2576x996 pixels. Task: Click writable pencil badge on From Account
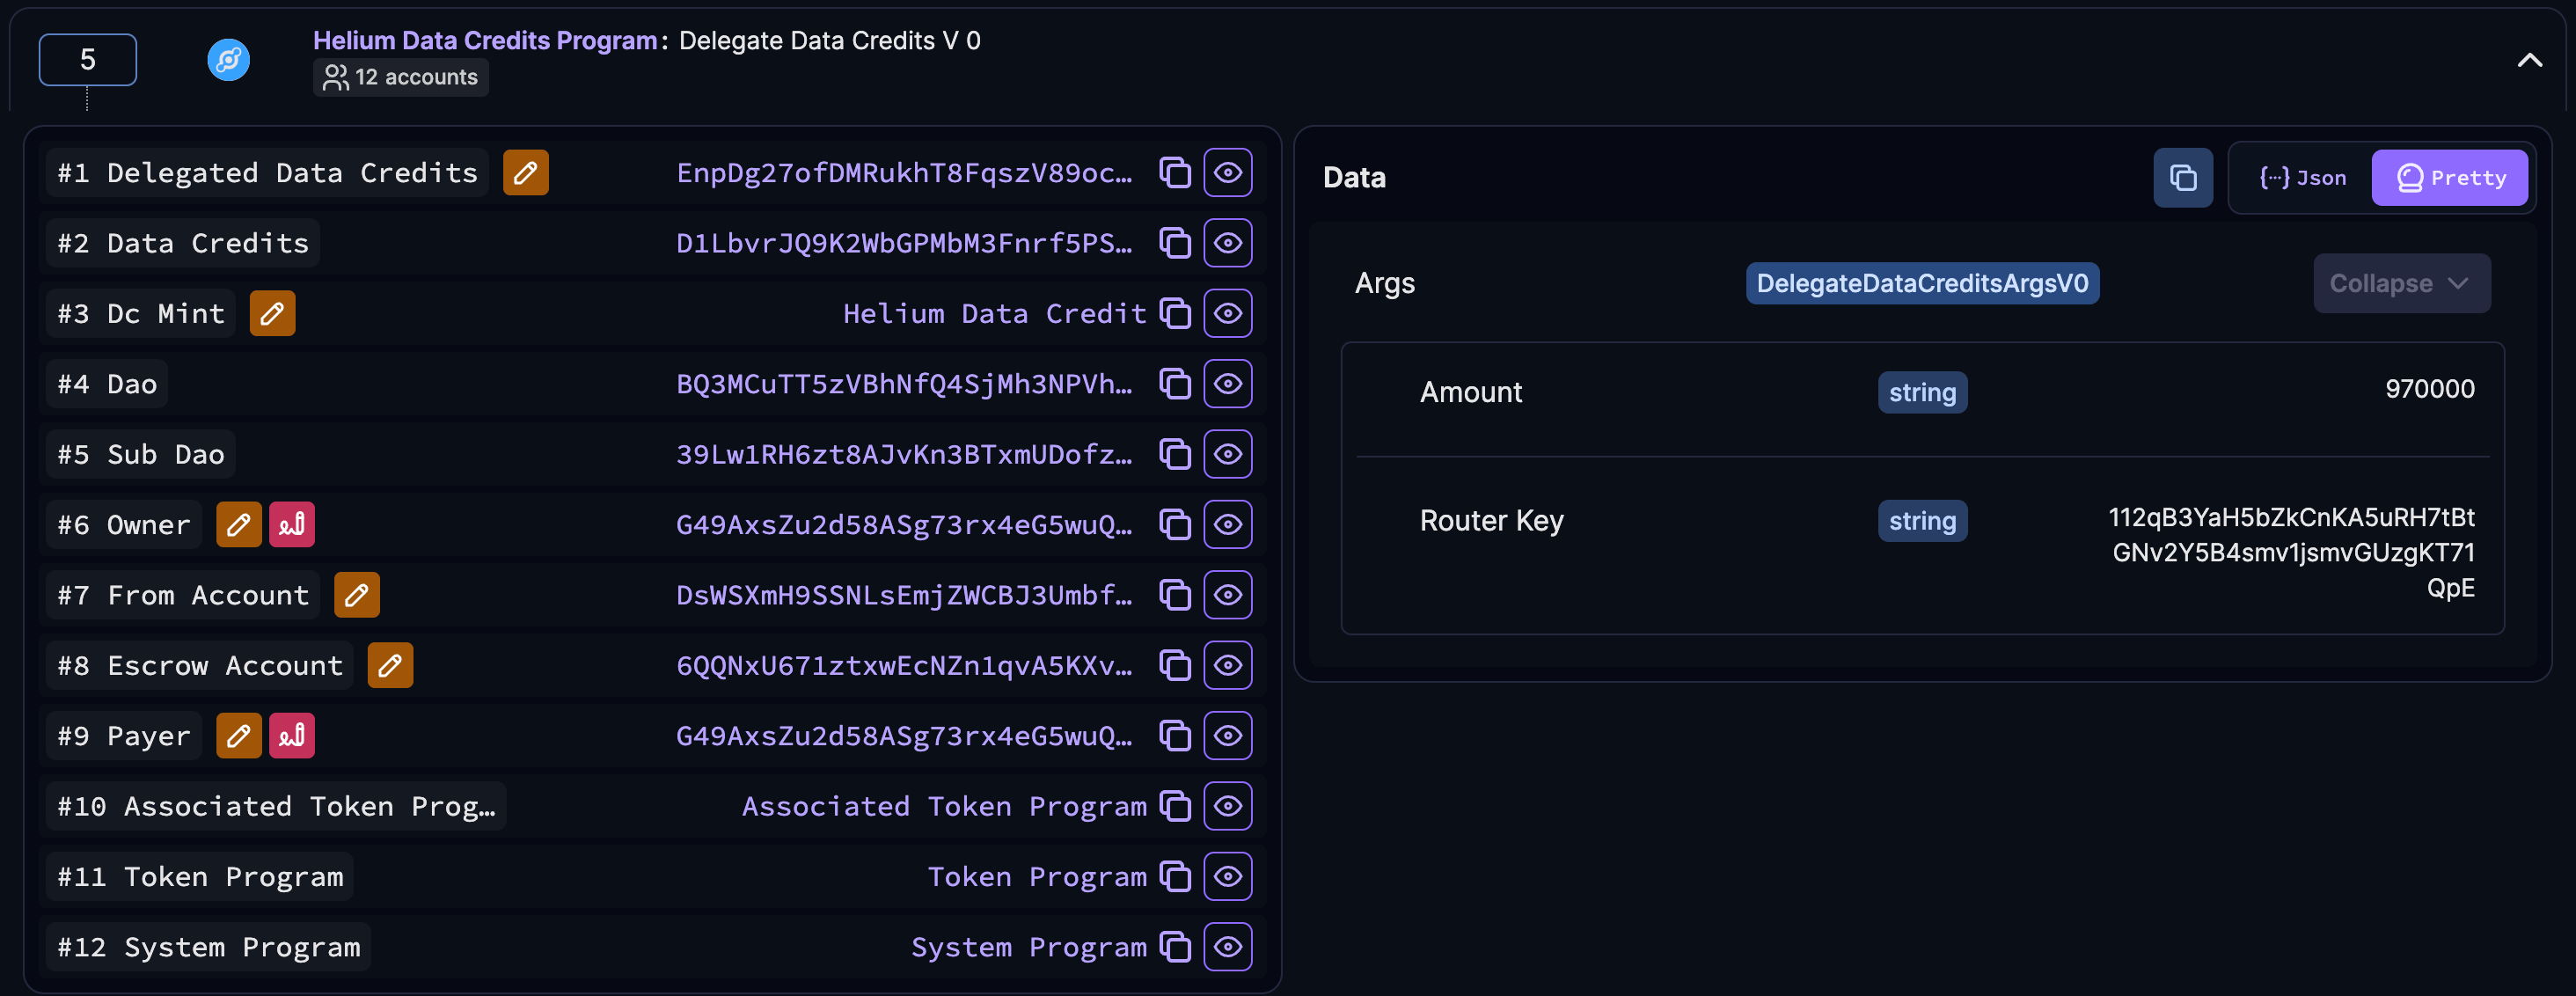pyautogui.click(x=356, y=595)
